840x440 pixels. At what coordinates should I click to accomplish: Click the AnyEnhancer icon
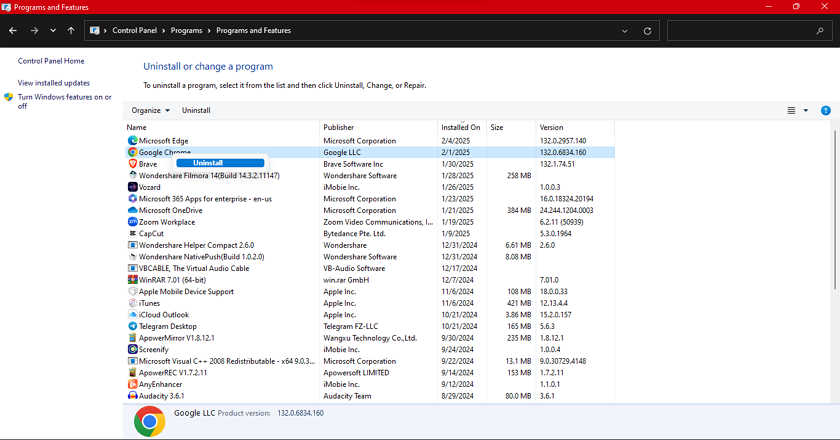coord(132,384)
